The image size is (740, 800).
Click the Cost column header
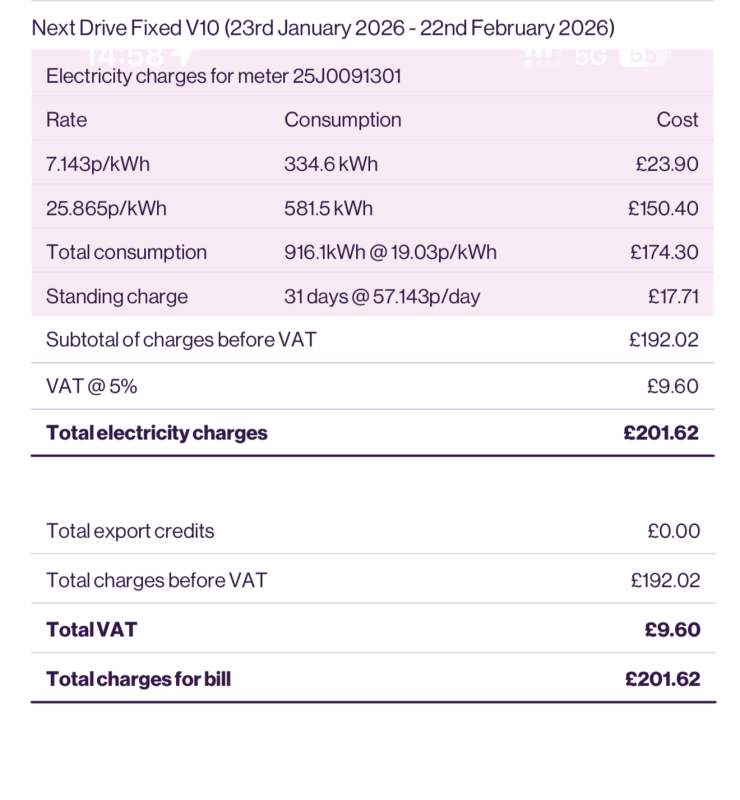(677, 120)
